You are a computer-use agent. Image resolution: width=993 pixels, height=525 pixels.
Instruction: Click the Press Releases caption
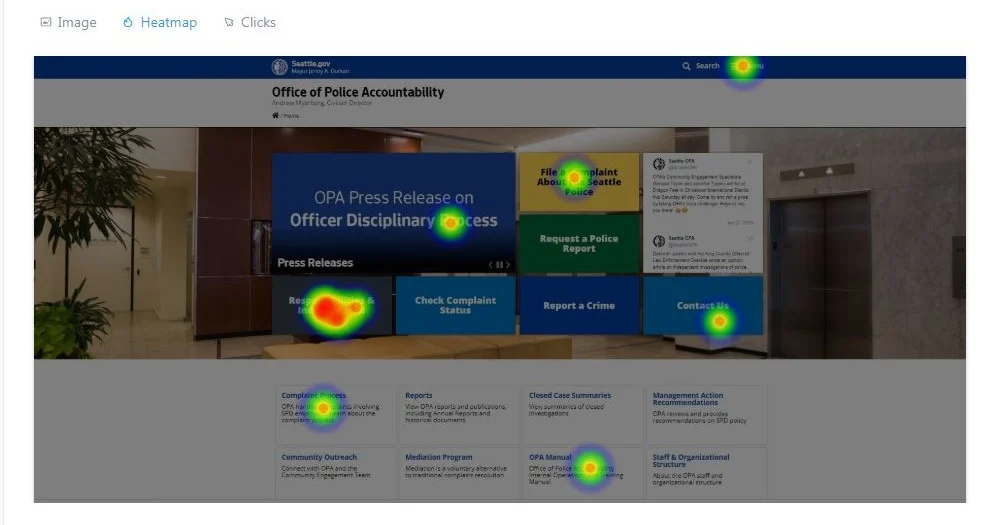coord(315,262)
